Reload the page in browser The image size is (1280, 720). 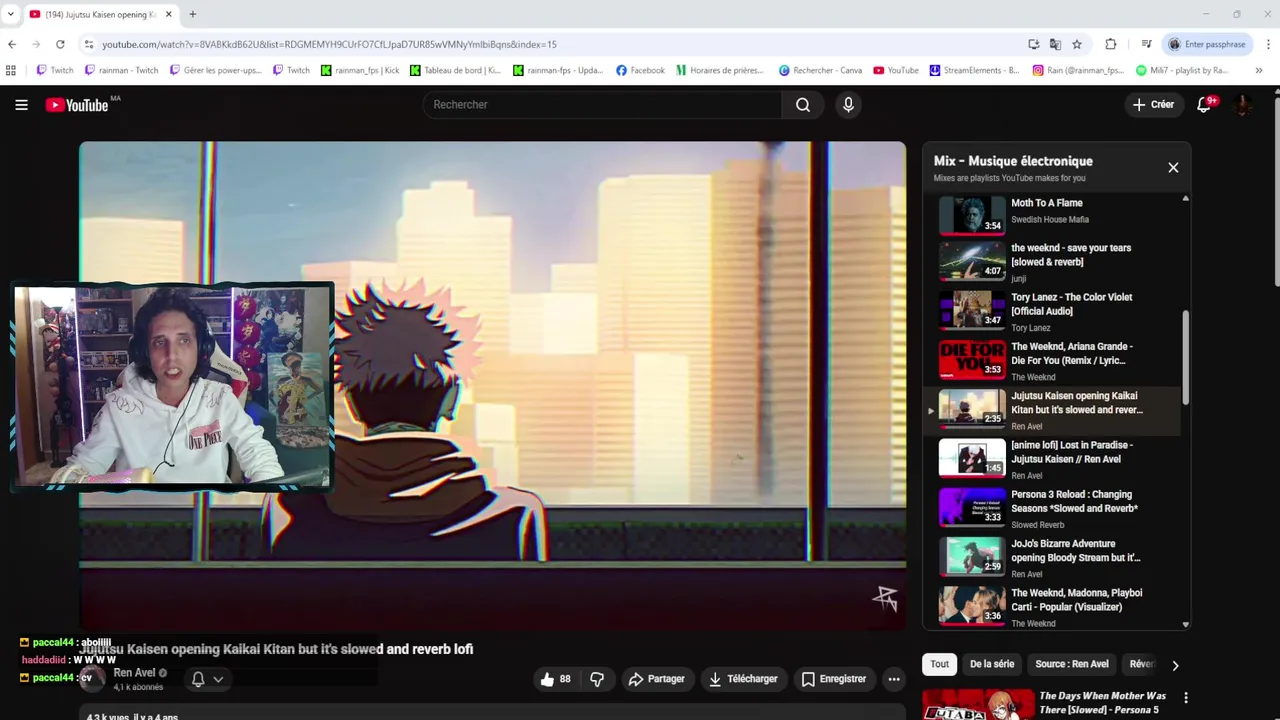pos(60,44)
